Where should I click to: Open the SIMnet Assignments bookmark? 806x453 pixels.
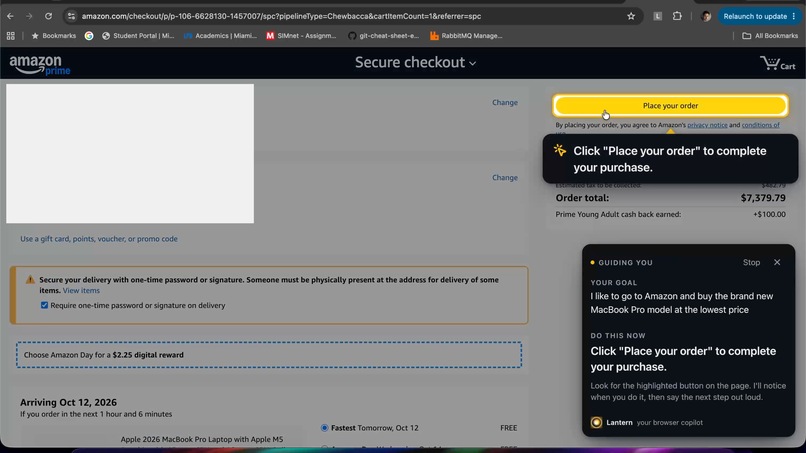pyautogui.click(x=301, y=36)
